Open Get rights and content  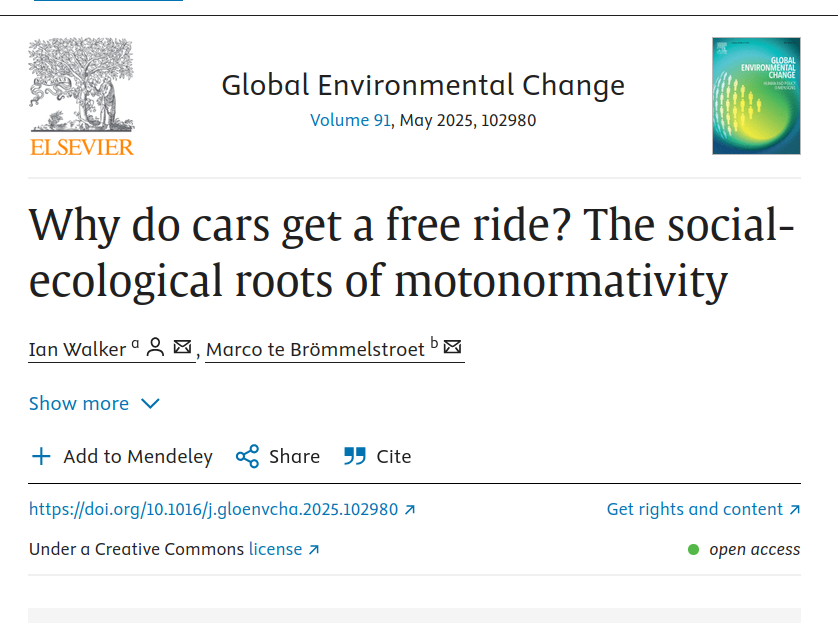click(x=695, y=509)
